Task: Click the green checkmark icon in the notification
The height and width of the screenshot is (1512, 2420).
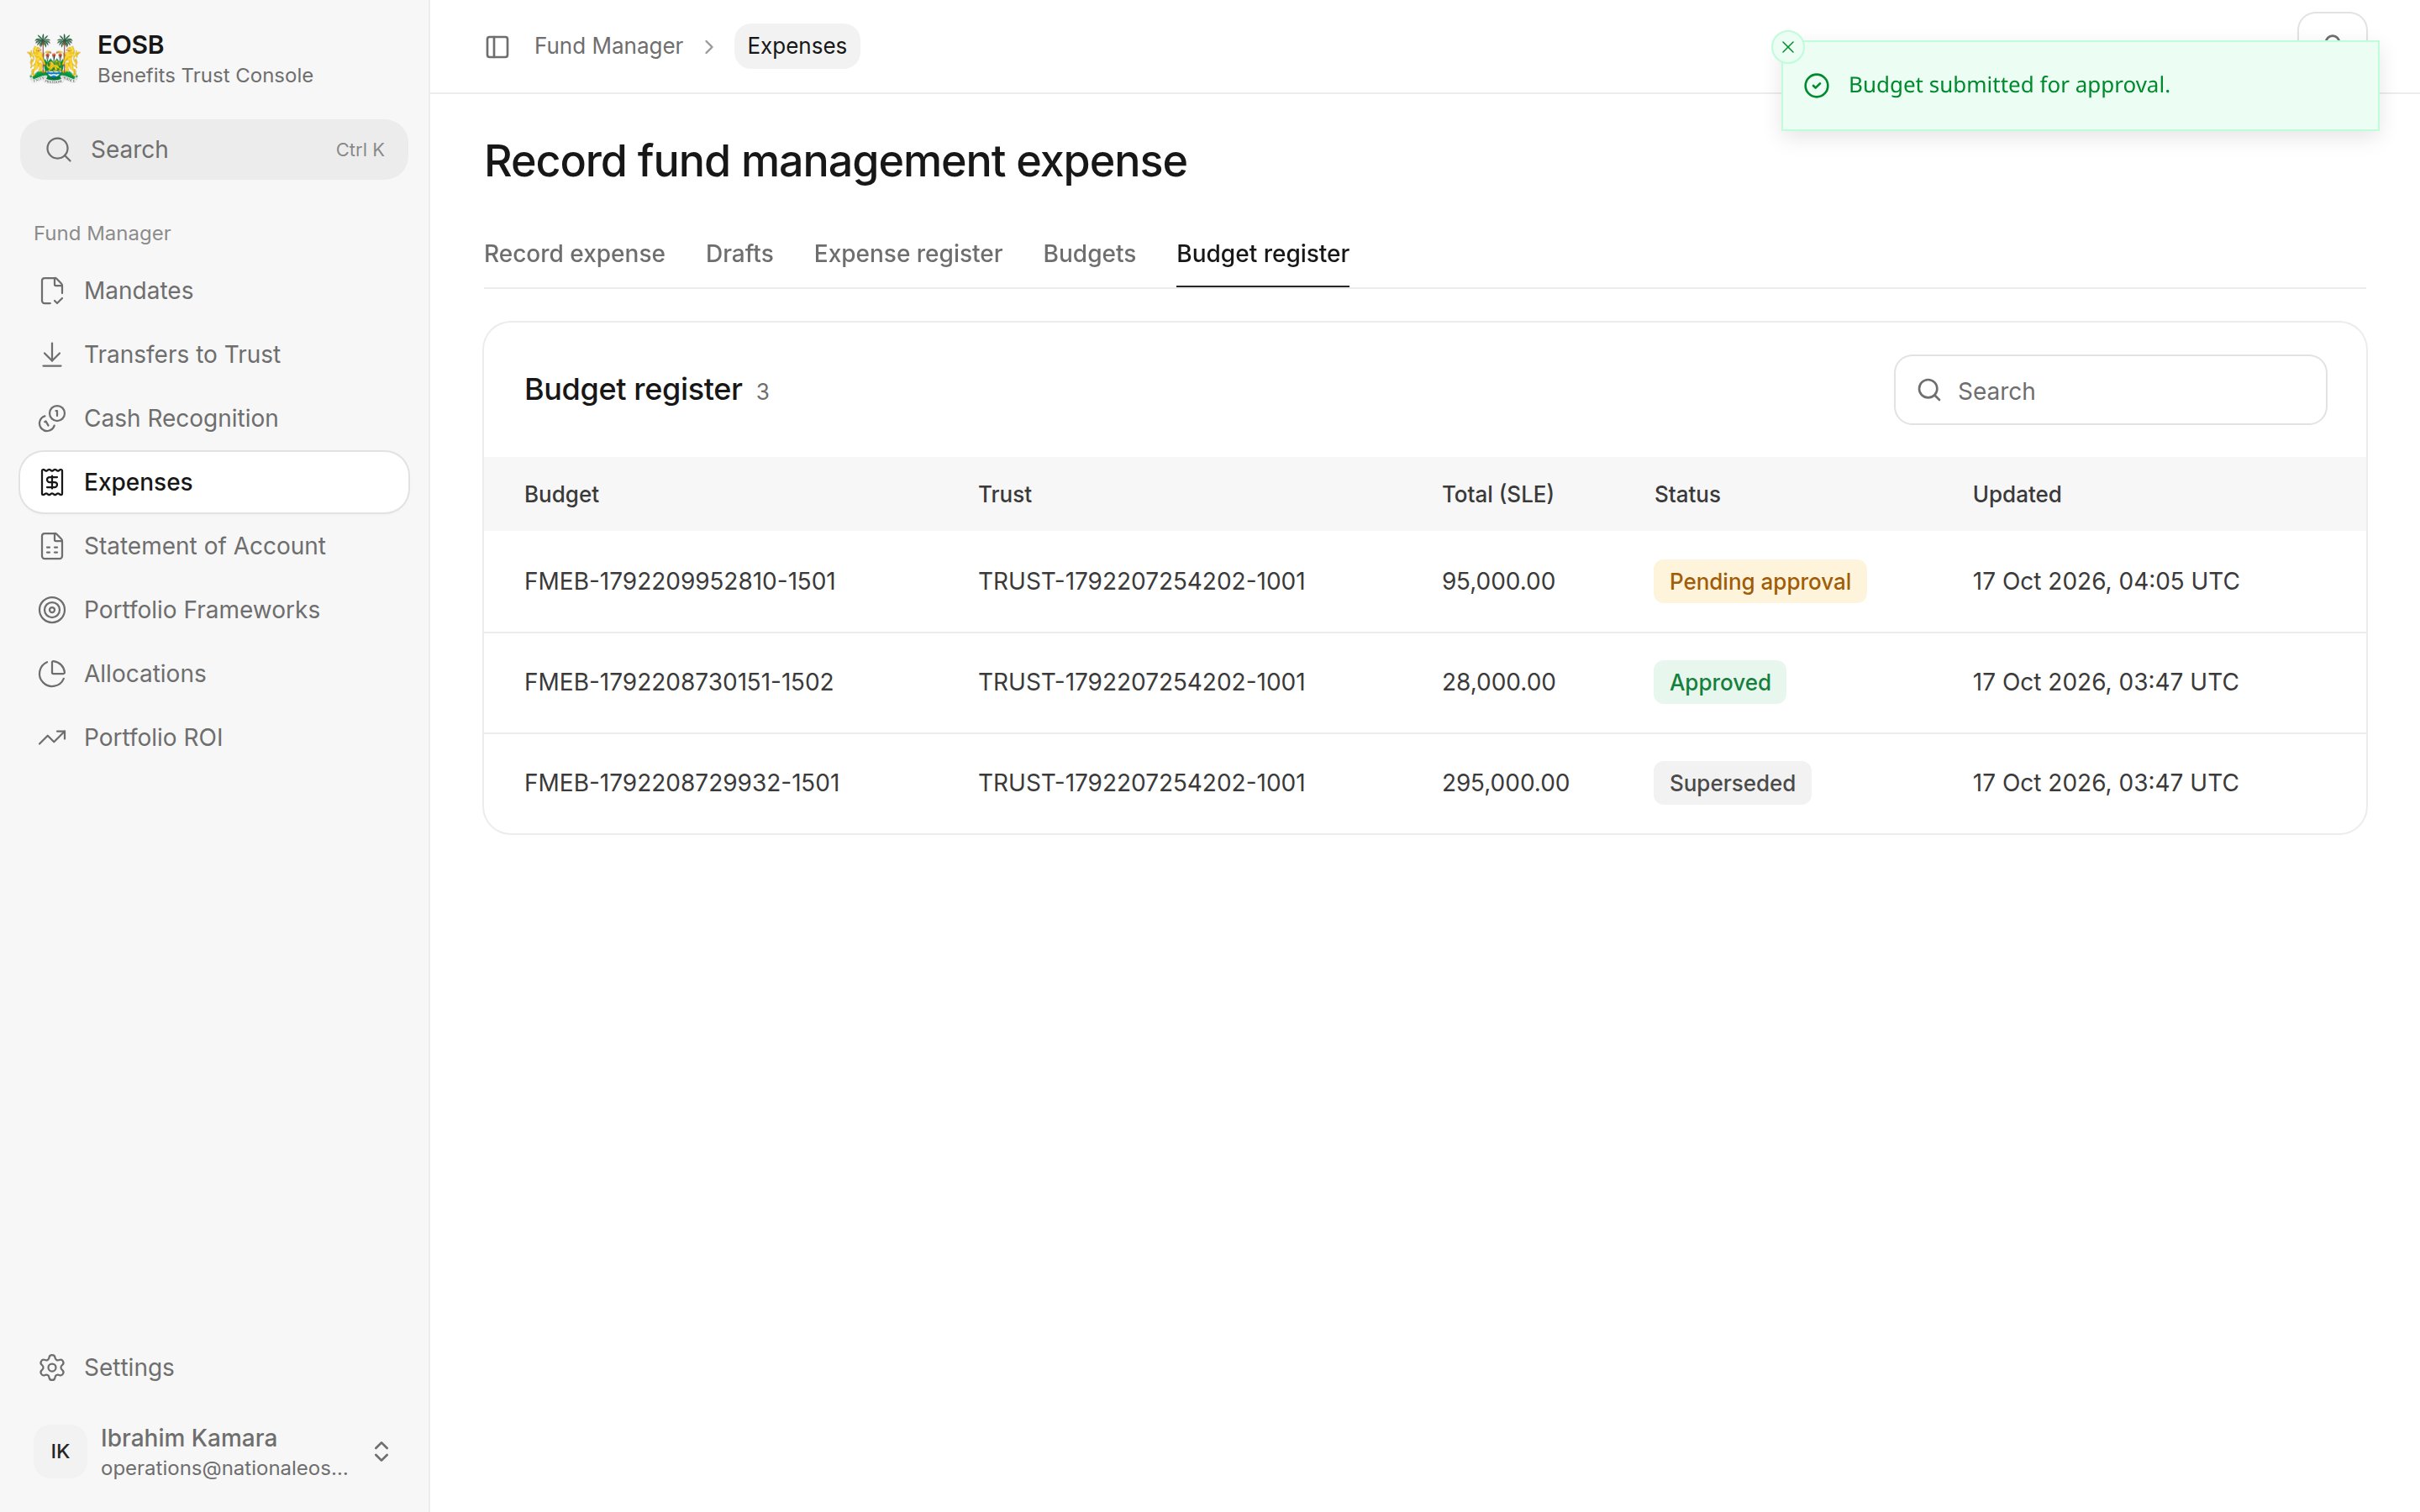Action: [x=1817, y=86]
